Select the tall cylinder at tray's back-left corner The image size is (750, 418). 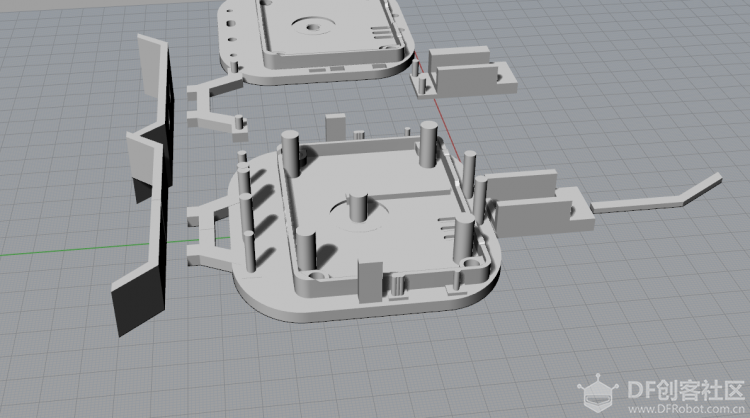click(290, 154)
